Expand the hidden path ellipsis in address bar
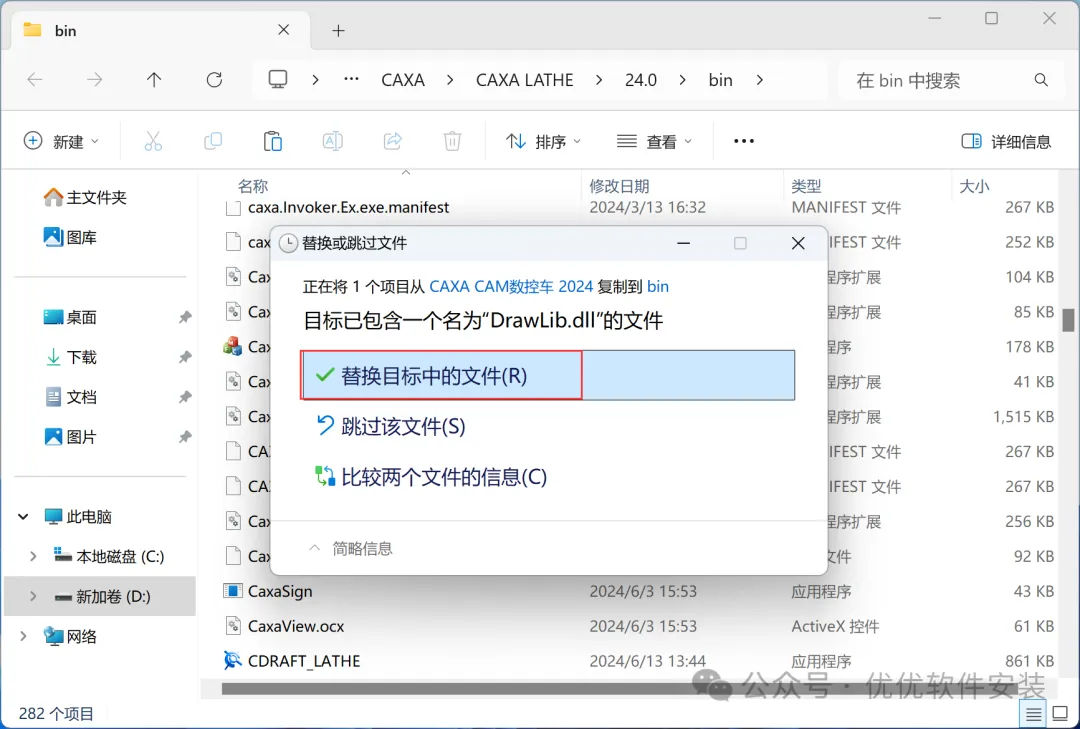The width and height of the screenshot is (1080, 729). (x=351, y=80)
